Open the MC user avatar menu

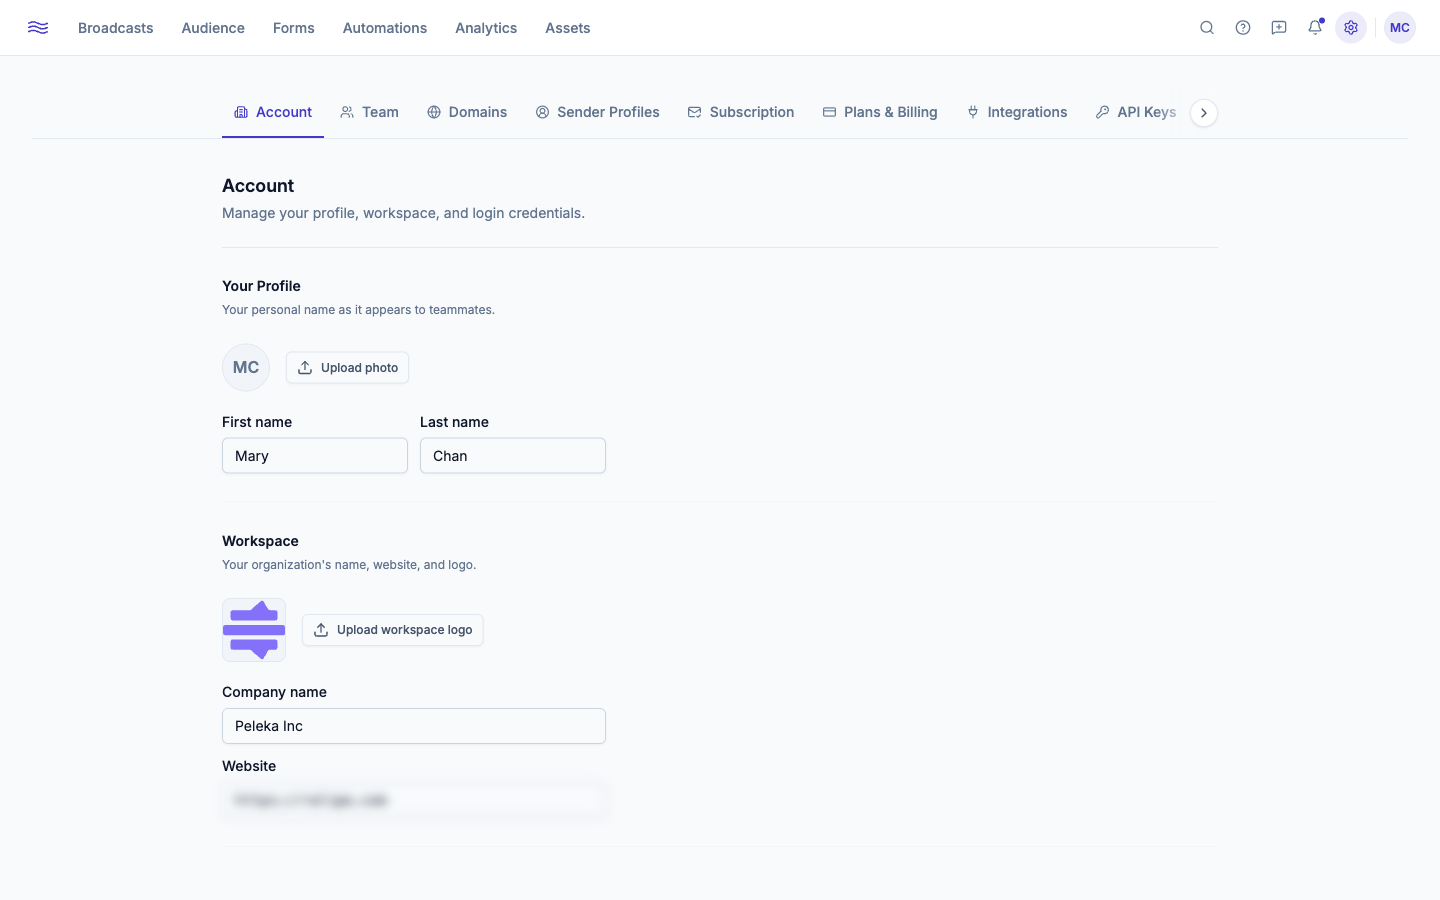click(1400, 28)
